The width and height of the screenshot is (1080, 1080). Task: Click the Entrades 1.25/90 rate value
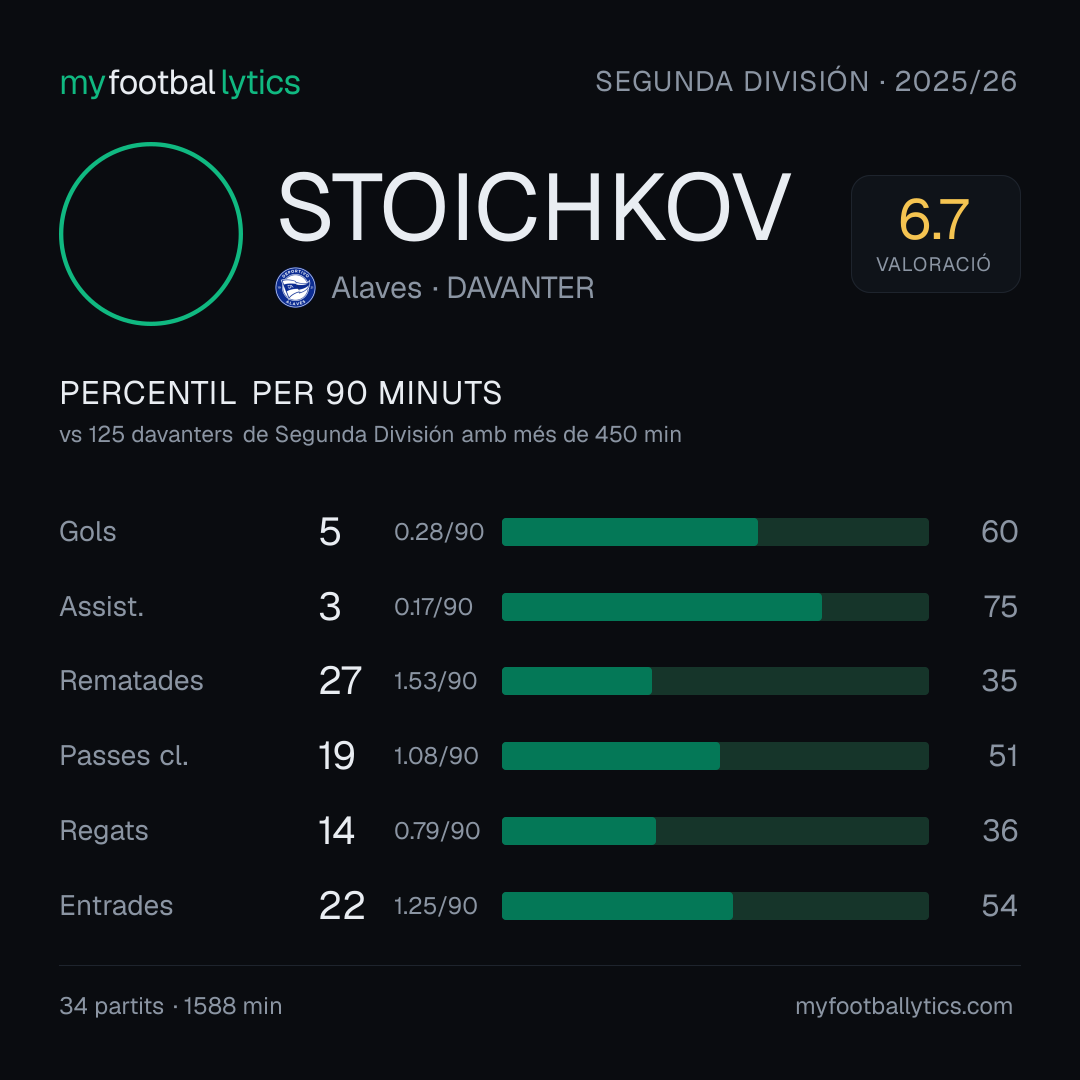435,906
